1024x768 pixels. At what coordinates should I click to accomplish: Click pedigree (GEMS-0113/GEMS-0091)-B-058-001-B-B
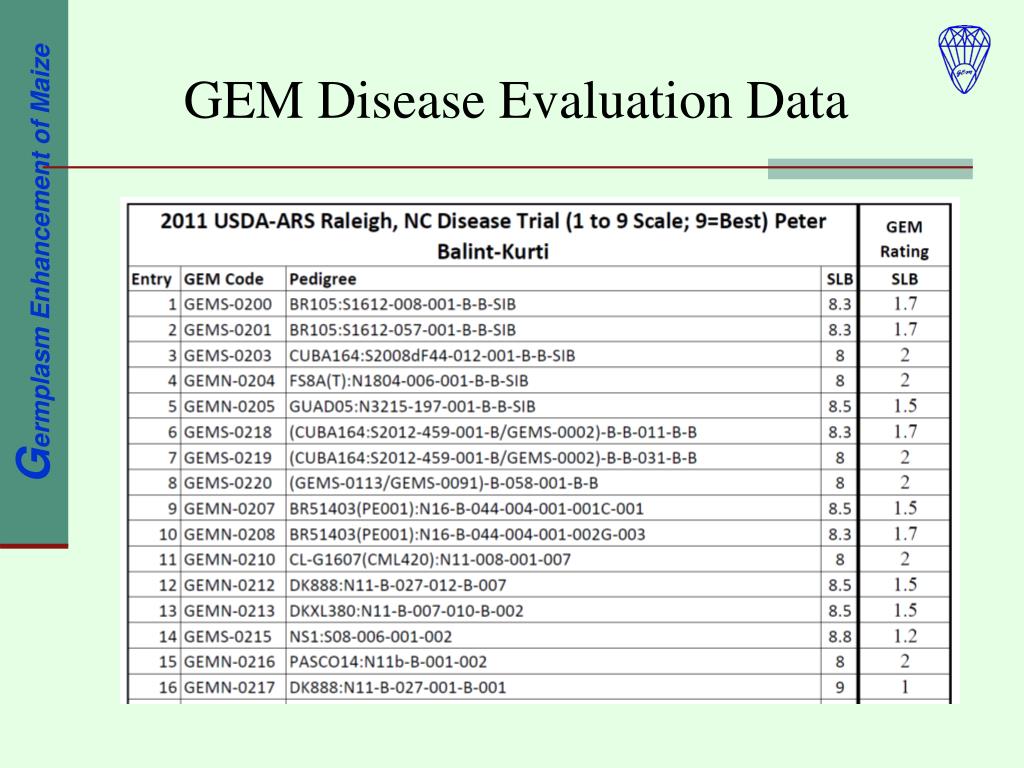pyautogui.click(x=443, y=483)
